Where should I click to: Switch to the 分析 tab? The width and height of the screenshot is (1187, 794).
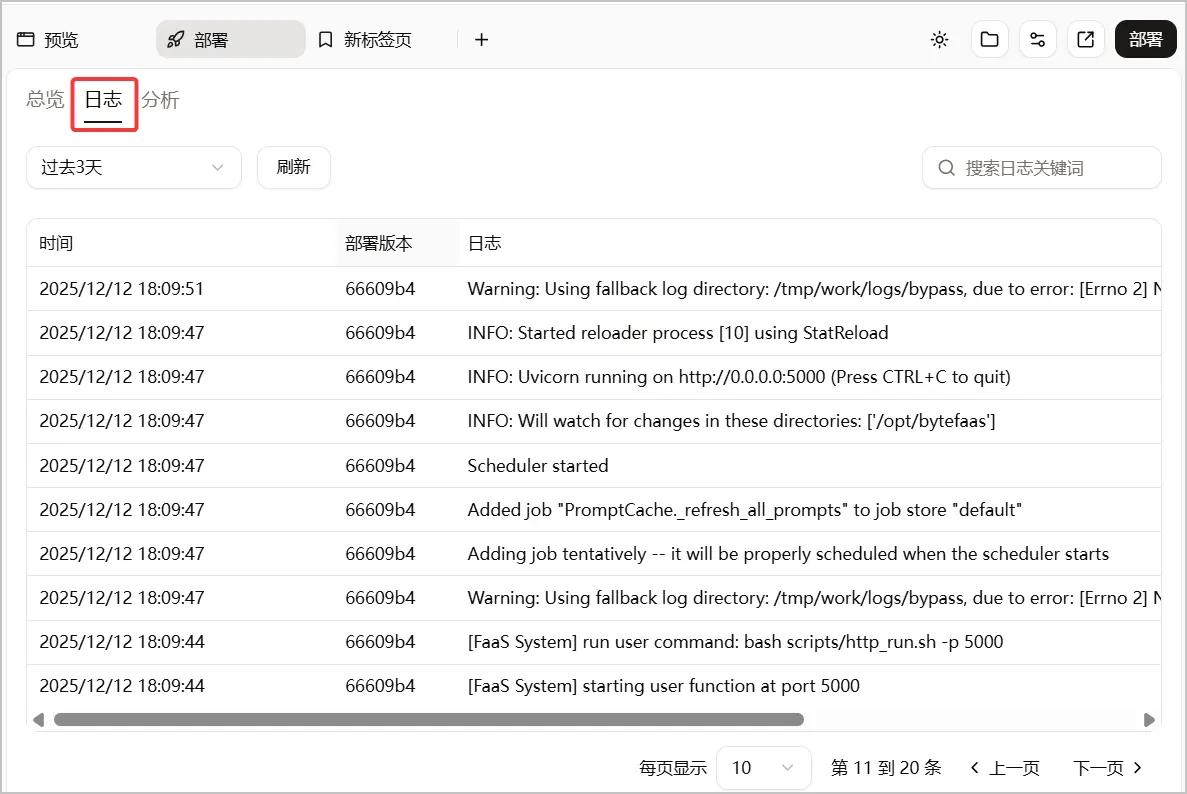tap(160, 99)
